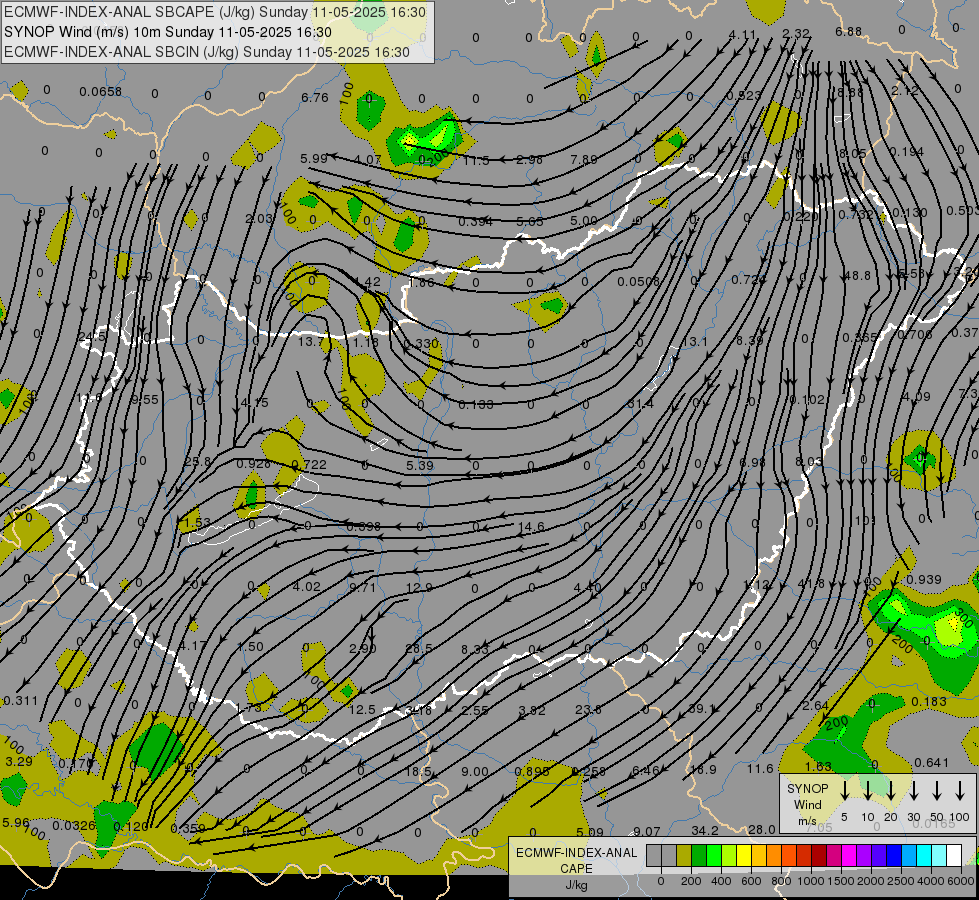Pick the bright magenta swatch in CAPE legend
The height and width of the screenshot is (900, 979).
[849, 856]
